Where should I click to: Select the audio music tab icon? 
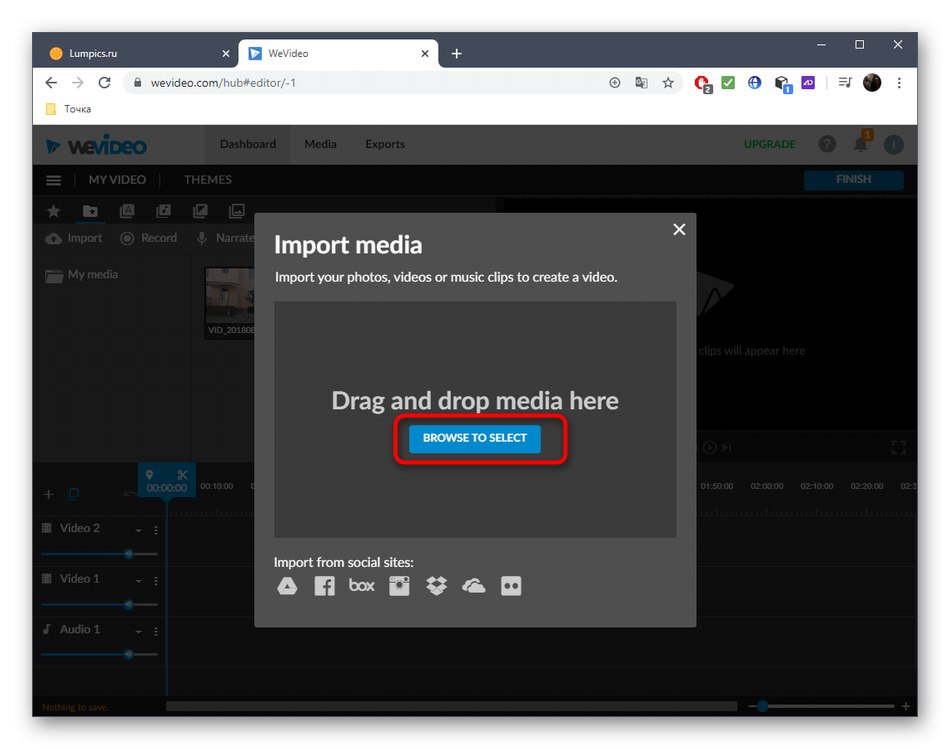click(x=163, y=211)
